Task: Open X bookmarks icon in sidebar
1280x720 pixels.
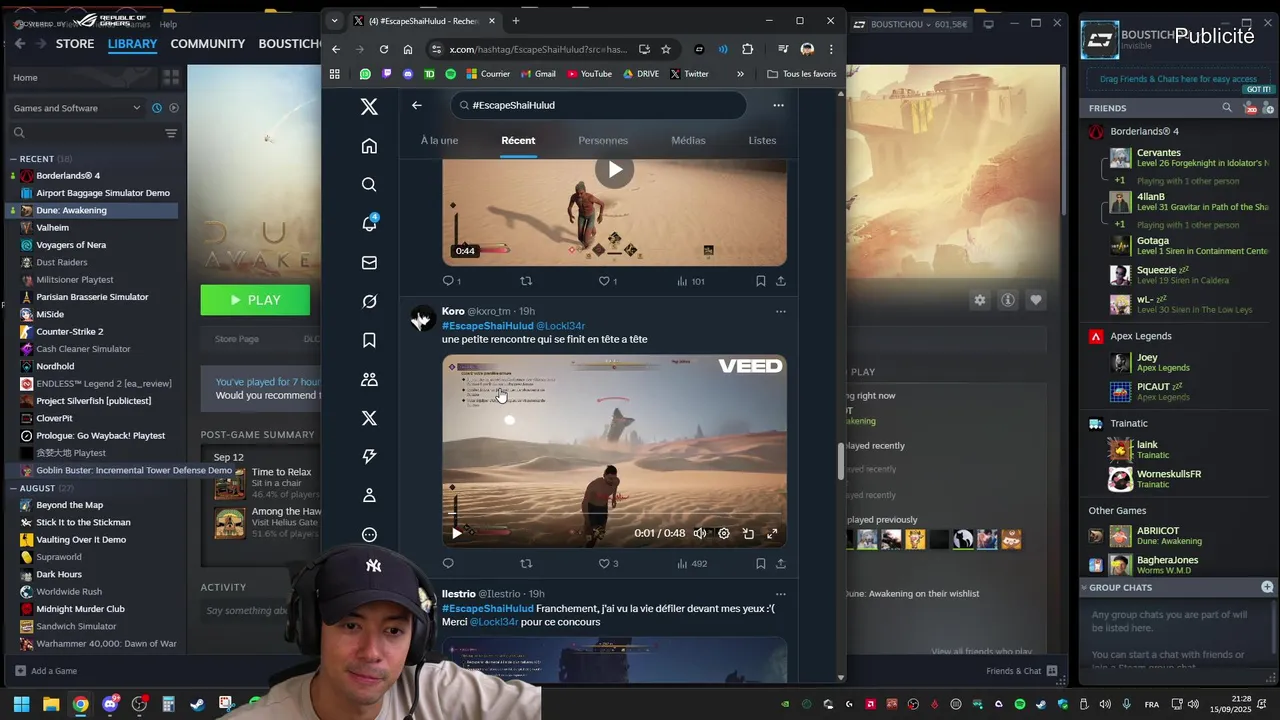Action: point(369,340)
